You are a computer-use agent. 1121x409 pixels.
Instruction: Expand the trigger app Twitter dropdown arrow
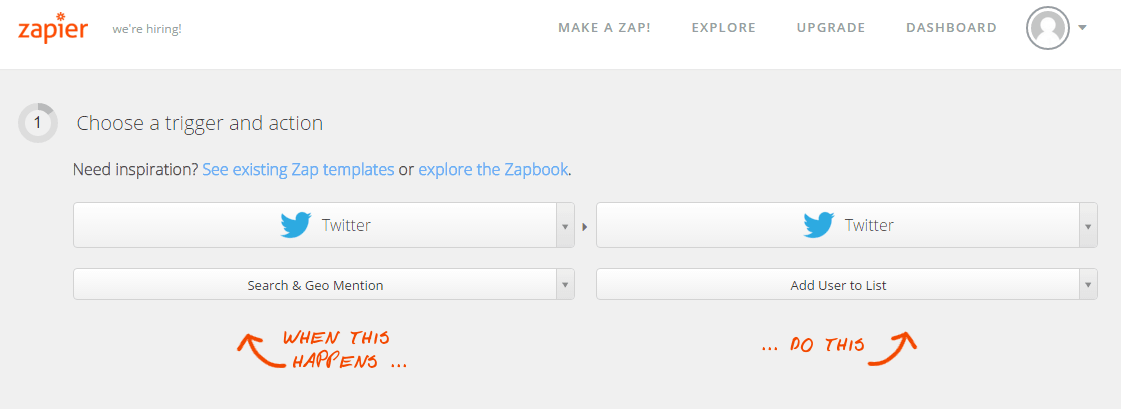coord(565,226)
